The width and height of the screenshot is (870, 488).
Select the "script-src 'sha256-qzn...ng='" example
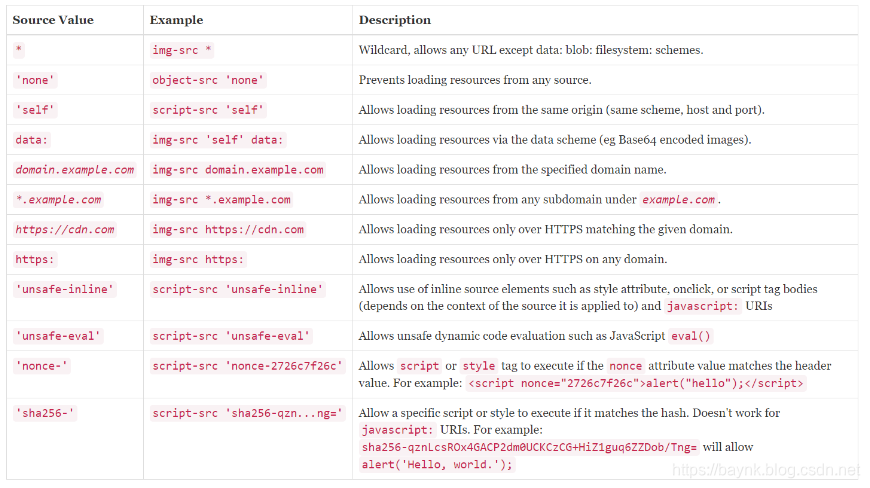click(x=247, y=413)
